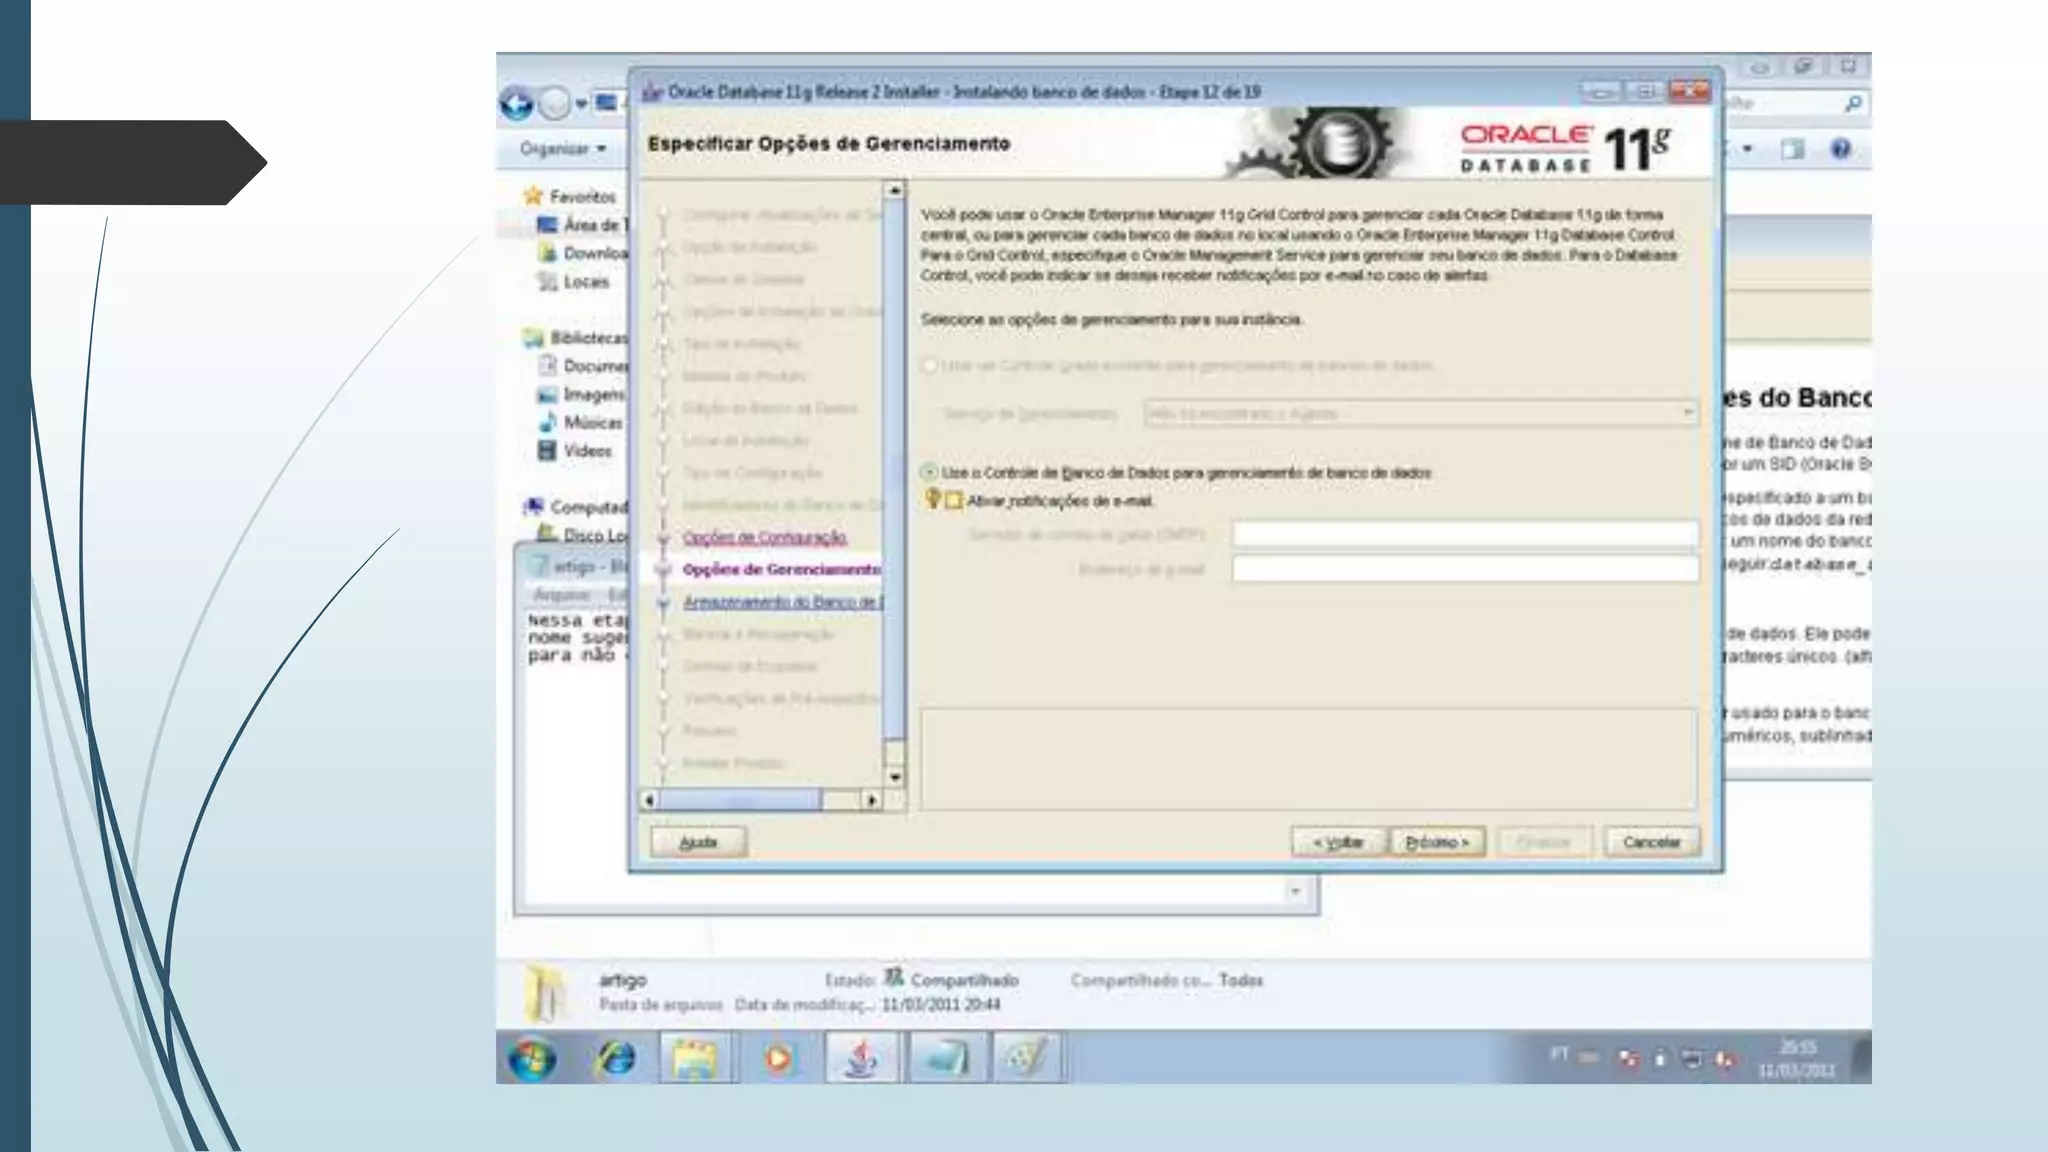The height and width of the screenshot is (1152, 2048).
Task: Select the Grid Control radio option for management
Action: click(929, 366)
